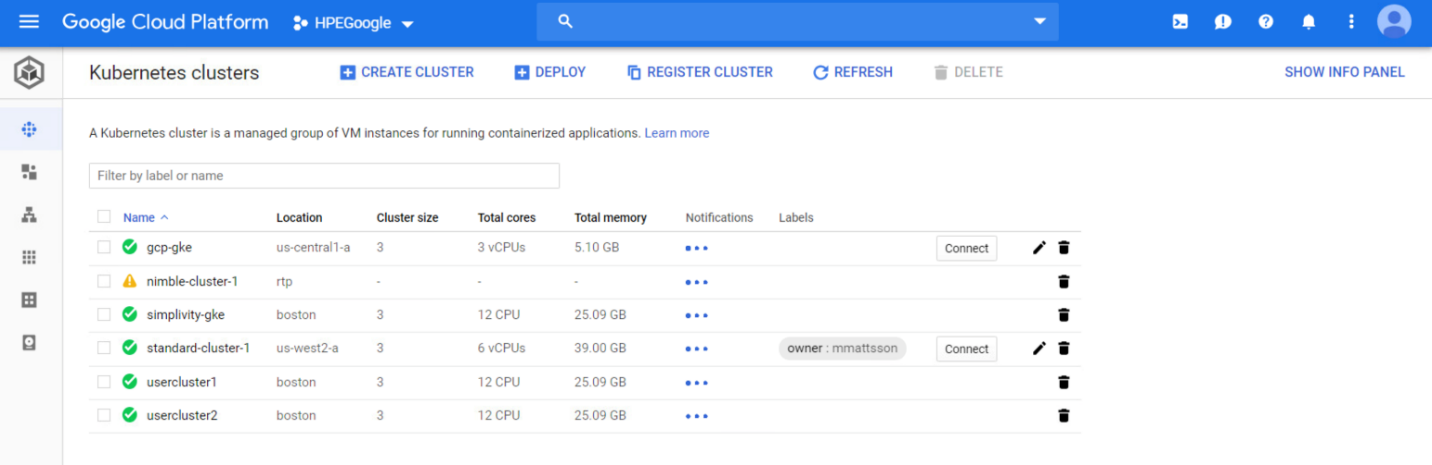Open the simplivity-gke cluster name link

click(186, 314)
